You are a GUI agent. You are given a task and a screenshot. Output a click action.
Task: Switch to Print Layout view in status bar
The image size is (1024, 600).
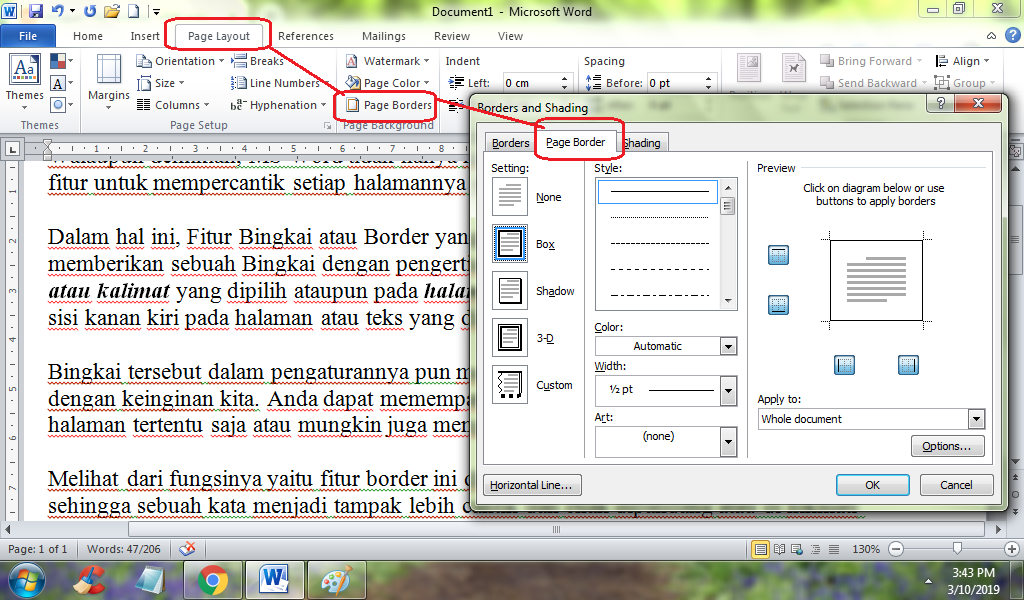point(760,549)
